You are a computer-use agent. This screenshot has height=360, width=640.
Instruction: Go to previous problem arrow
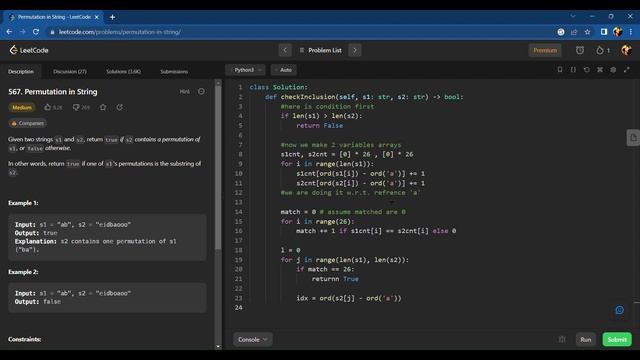285,50
